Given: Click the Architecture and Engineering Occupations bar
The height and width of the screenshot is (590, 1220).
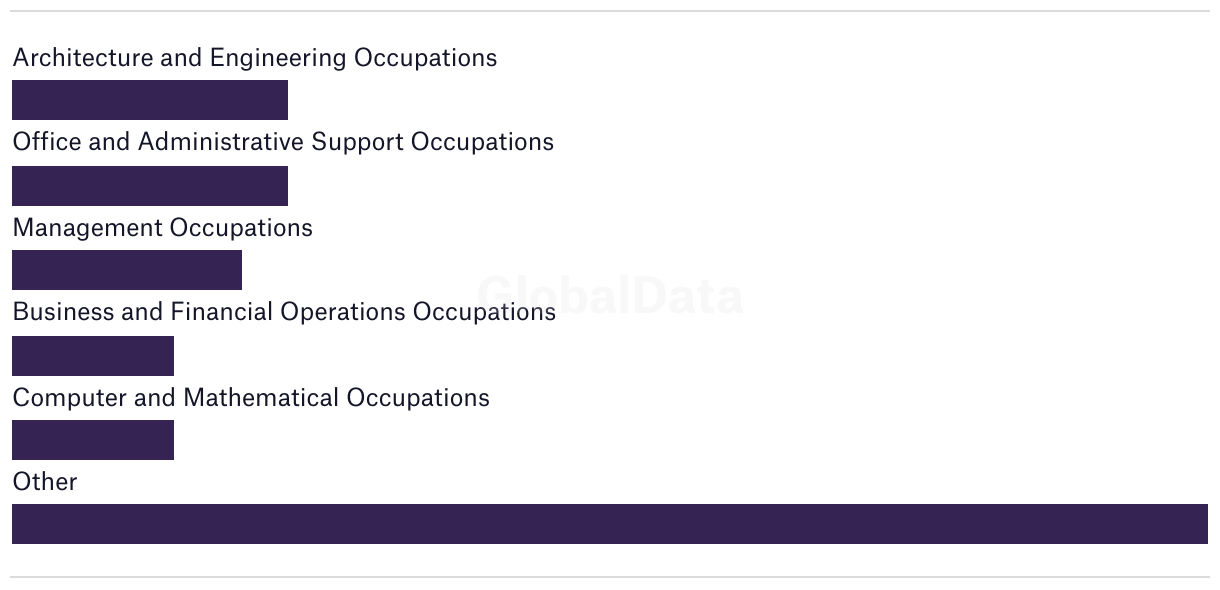Looking at the screenshot, I should pos(150,100).
